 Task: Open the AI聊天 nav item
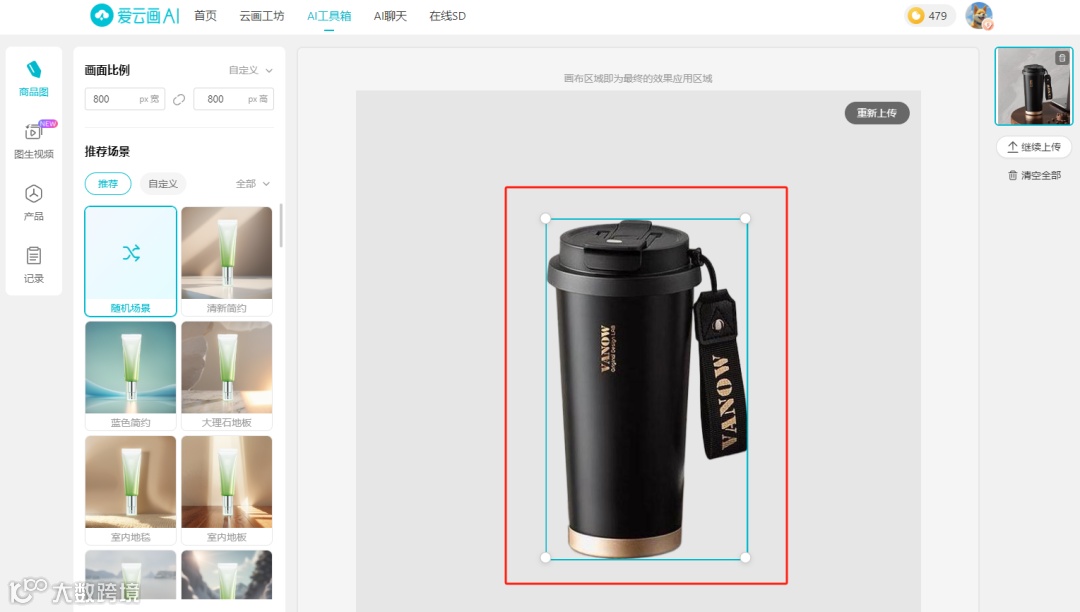pyautogui.click(x=391, y=16)
